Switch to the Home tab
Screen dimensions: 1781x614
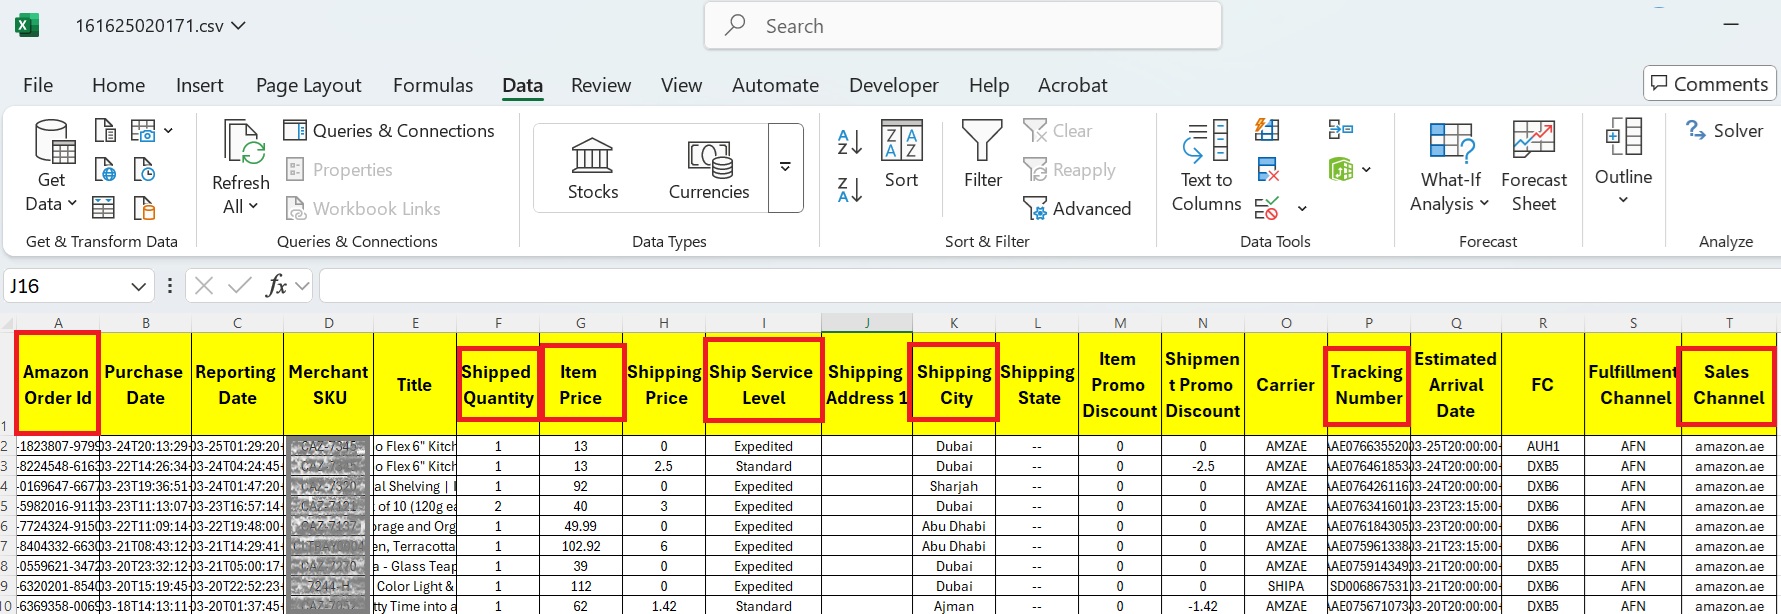click(118, 85)
